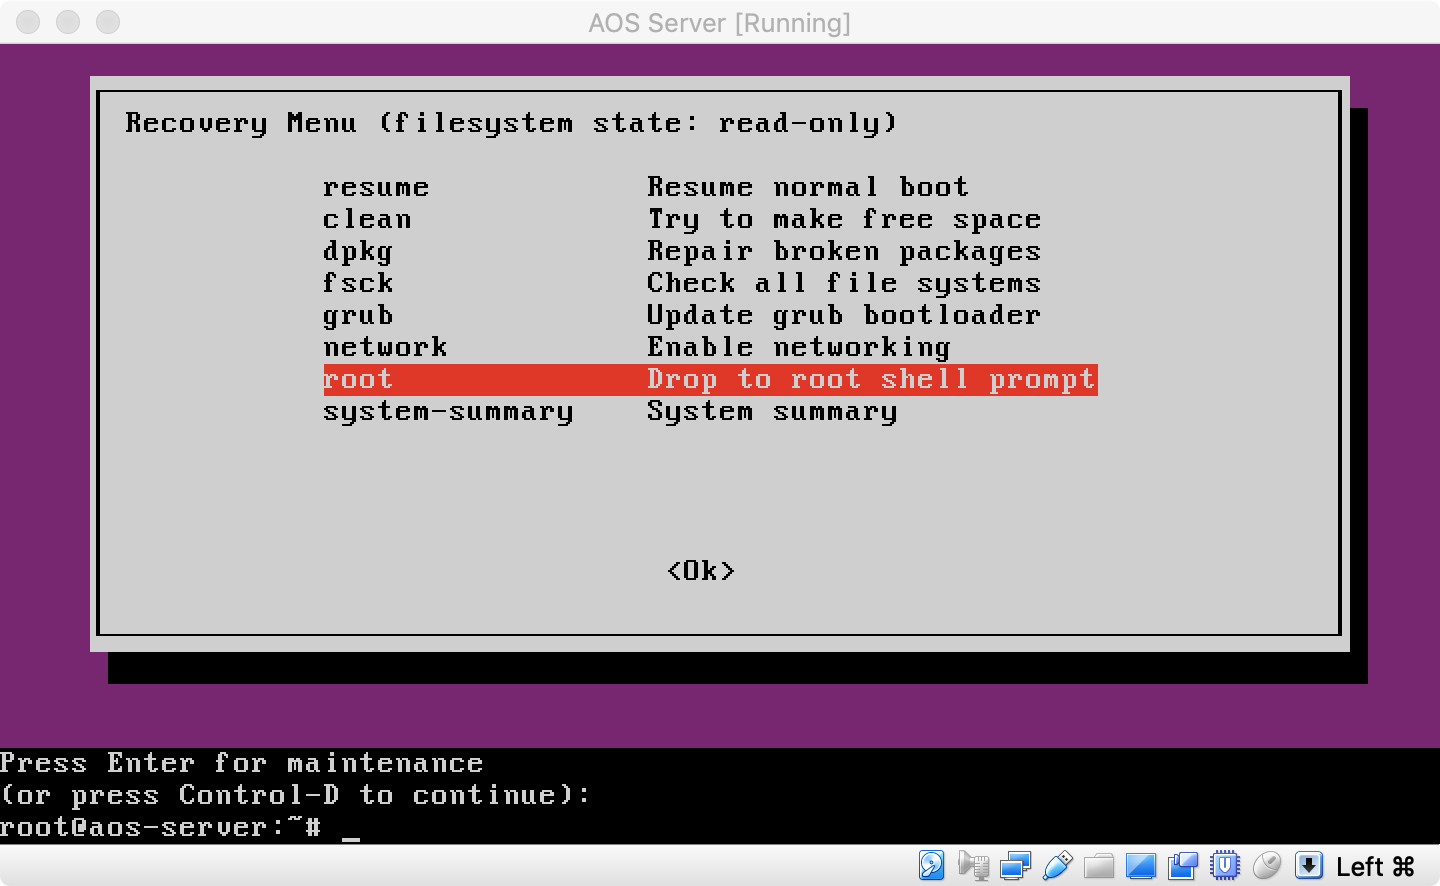Select clean to make free space

point(367,219)
